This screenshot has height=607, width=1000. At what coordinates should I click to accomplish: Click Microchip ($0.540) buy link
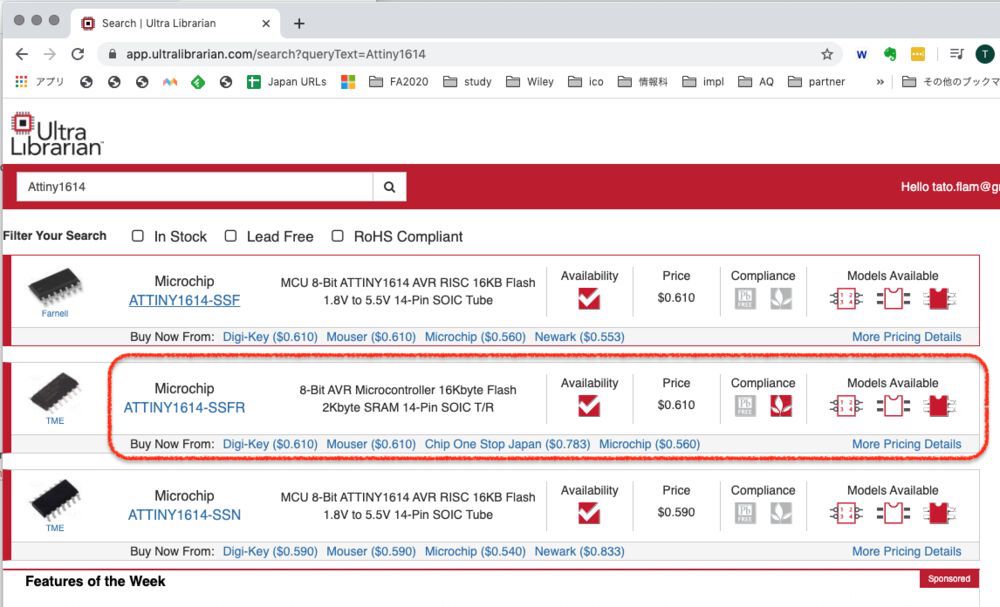(x=475, y=551)
